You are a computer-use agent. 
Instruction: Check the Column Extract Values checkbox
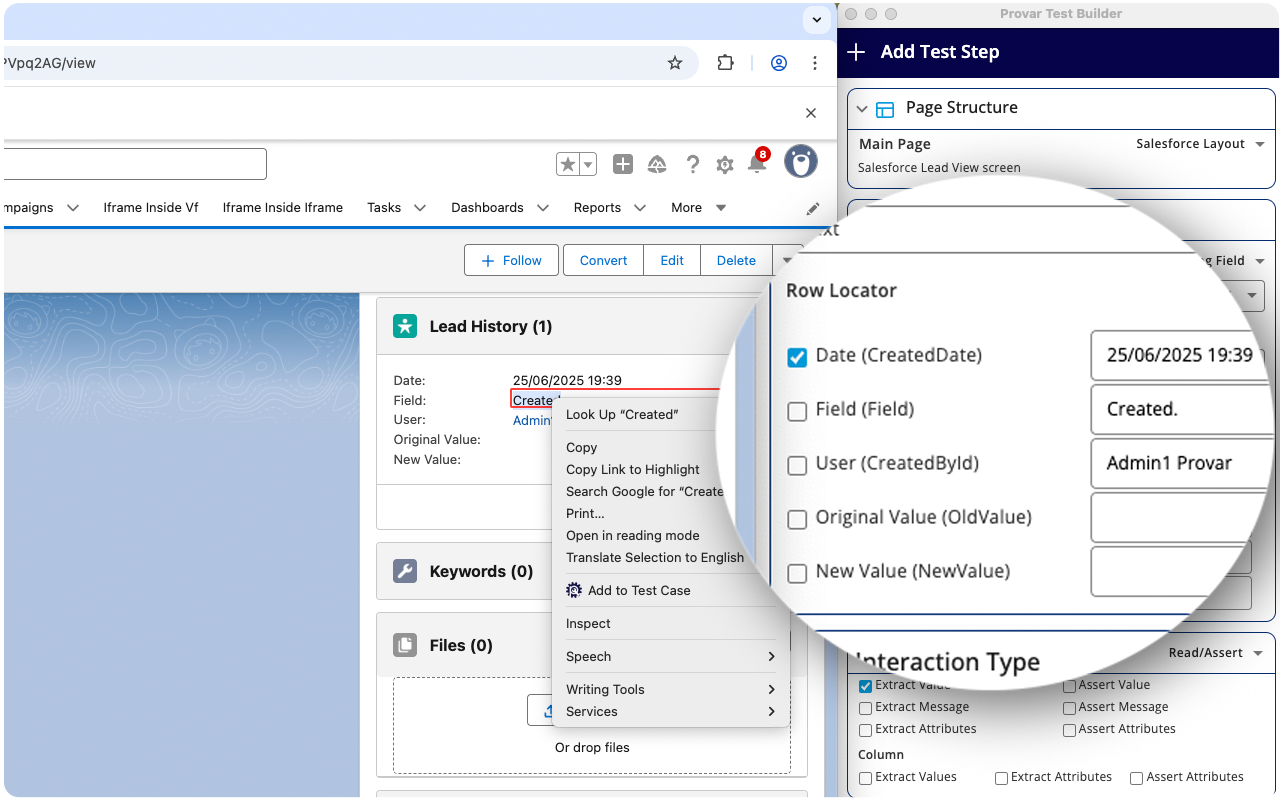(865, 778)
